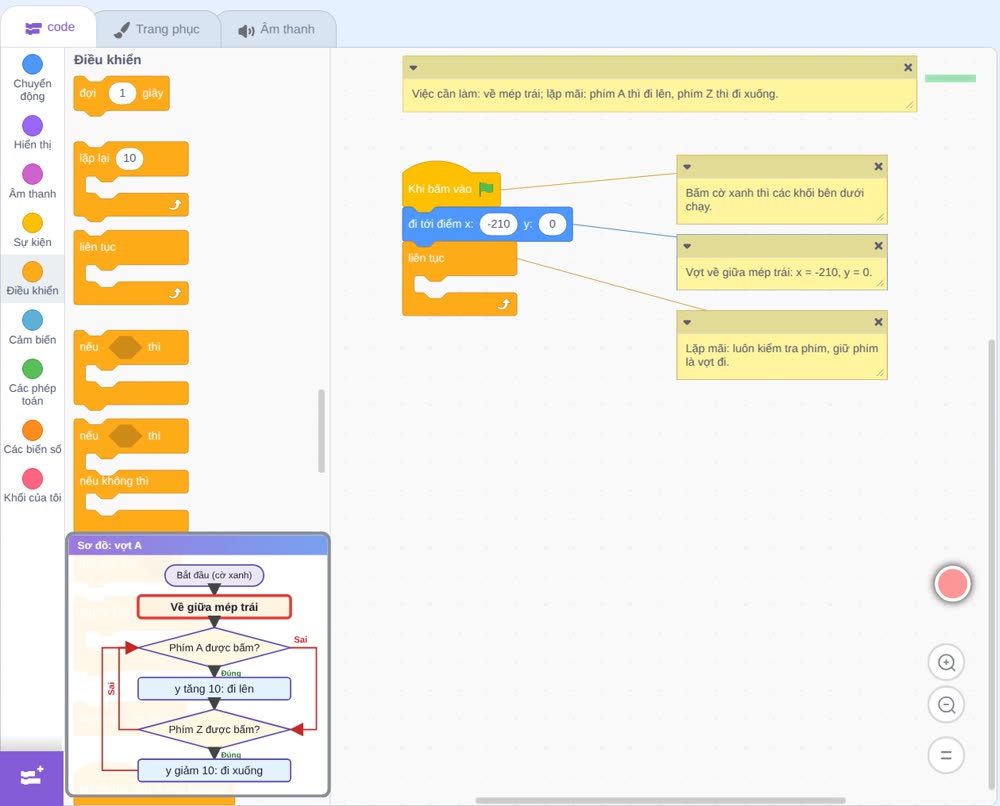Select the Chuyển động category circle

coord(33,64)
